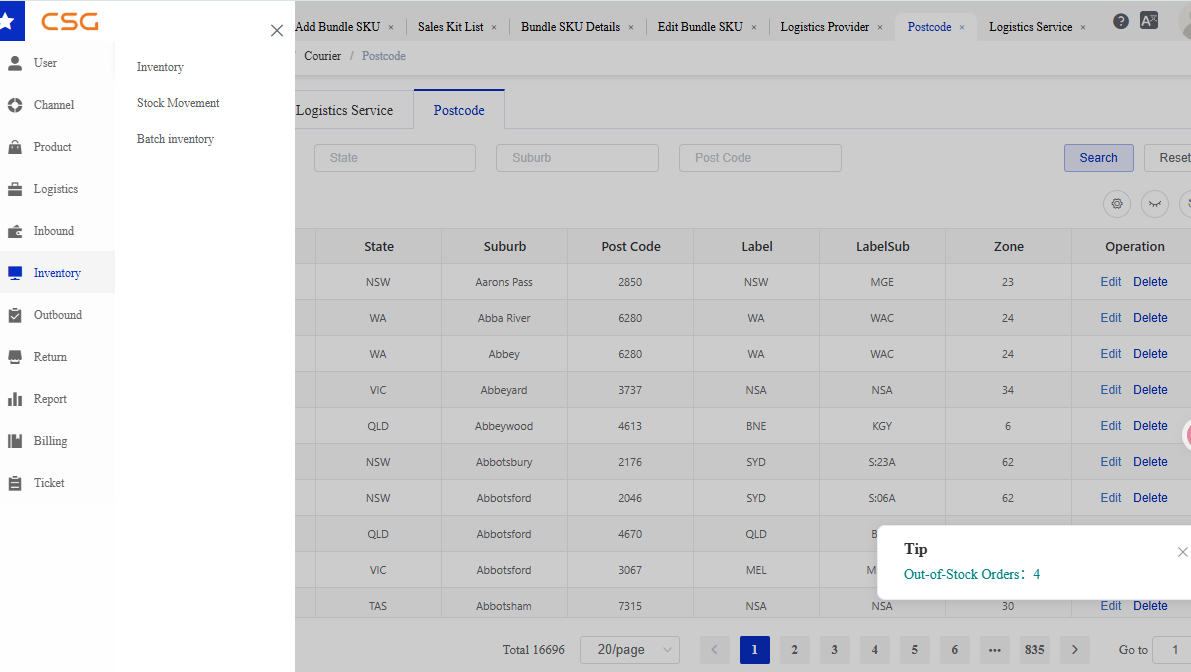Switch to the Bundle SKU Details tab
This screenshot has width=1191, height=672.
click(570, 27)
